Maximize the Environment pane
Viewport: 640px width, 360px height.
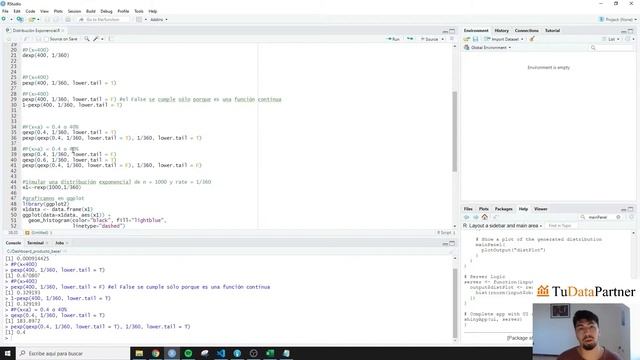tap(630, 31)
